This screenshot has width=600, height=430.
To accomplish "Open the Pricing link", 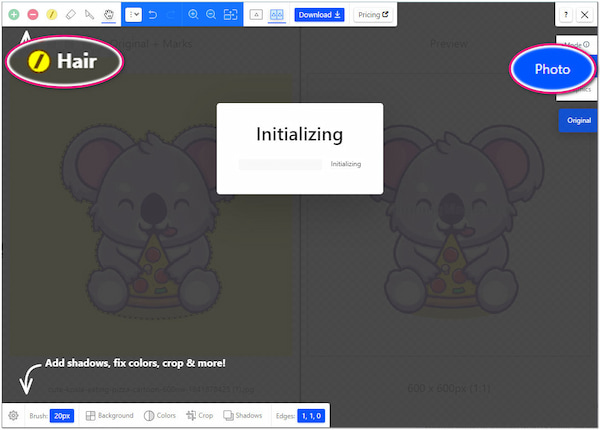I will pos(373,15).
